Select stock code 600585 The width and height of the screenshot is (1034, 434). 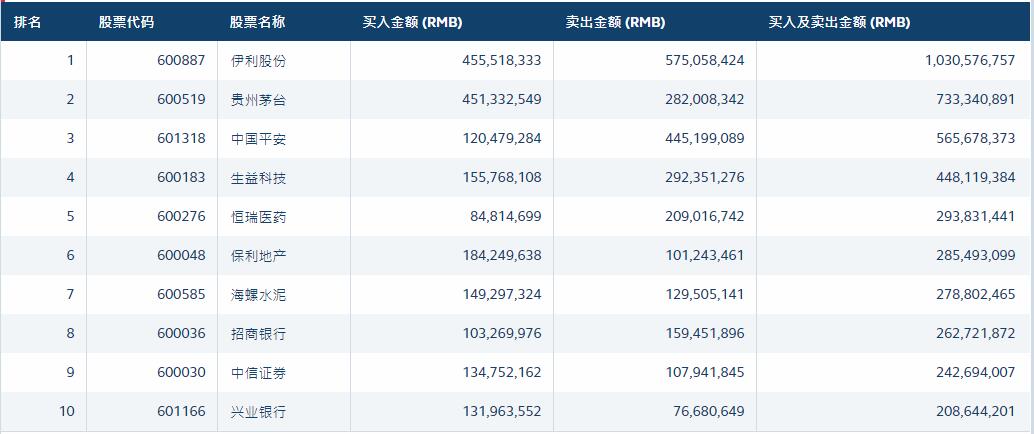[181, 294]
